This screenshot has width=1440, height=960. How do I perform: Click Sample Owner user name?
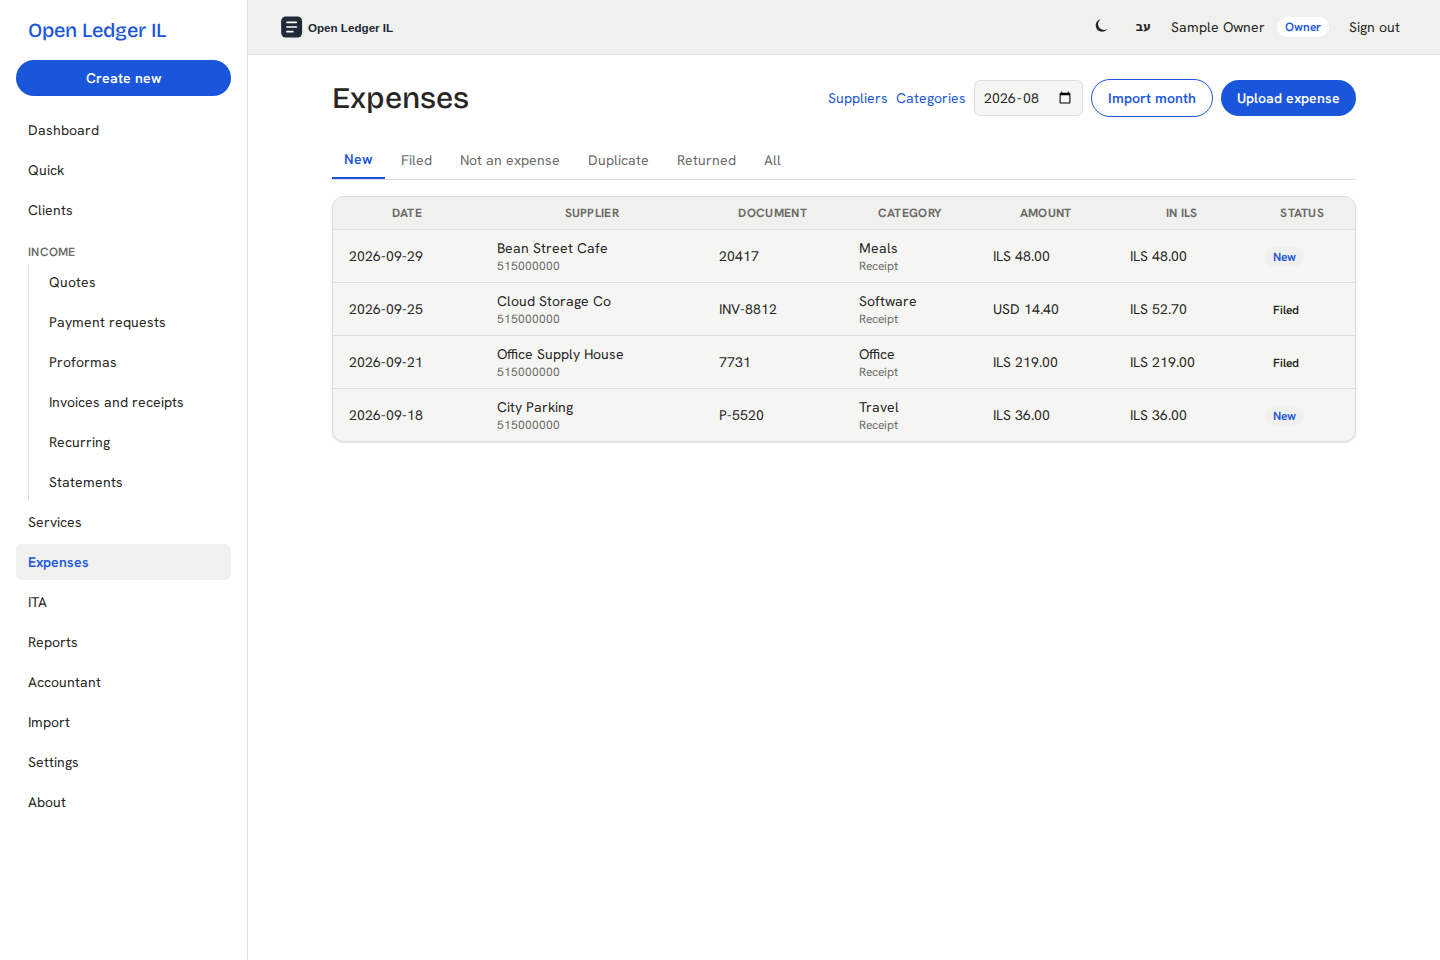click(x=1217, y=27)
